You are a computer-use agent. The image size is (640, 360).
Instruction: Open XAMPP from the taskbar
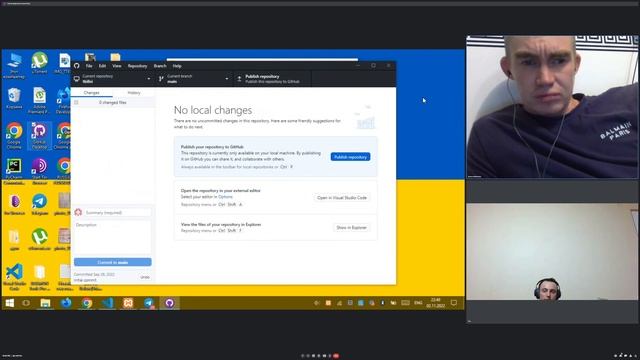[x=128, y=303]
